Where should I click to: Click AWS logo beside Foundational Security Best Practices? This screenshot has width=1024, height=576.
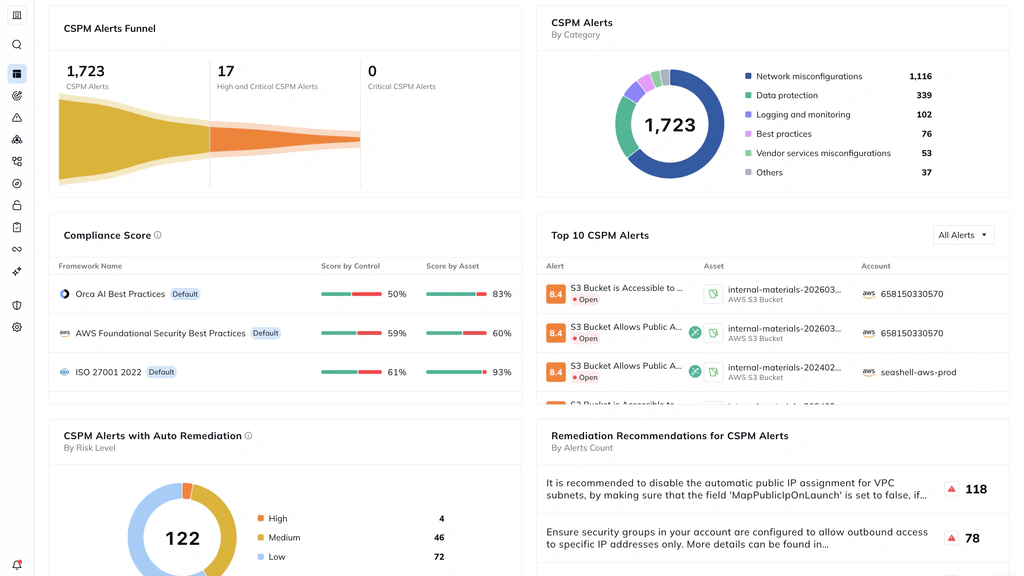65,333
